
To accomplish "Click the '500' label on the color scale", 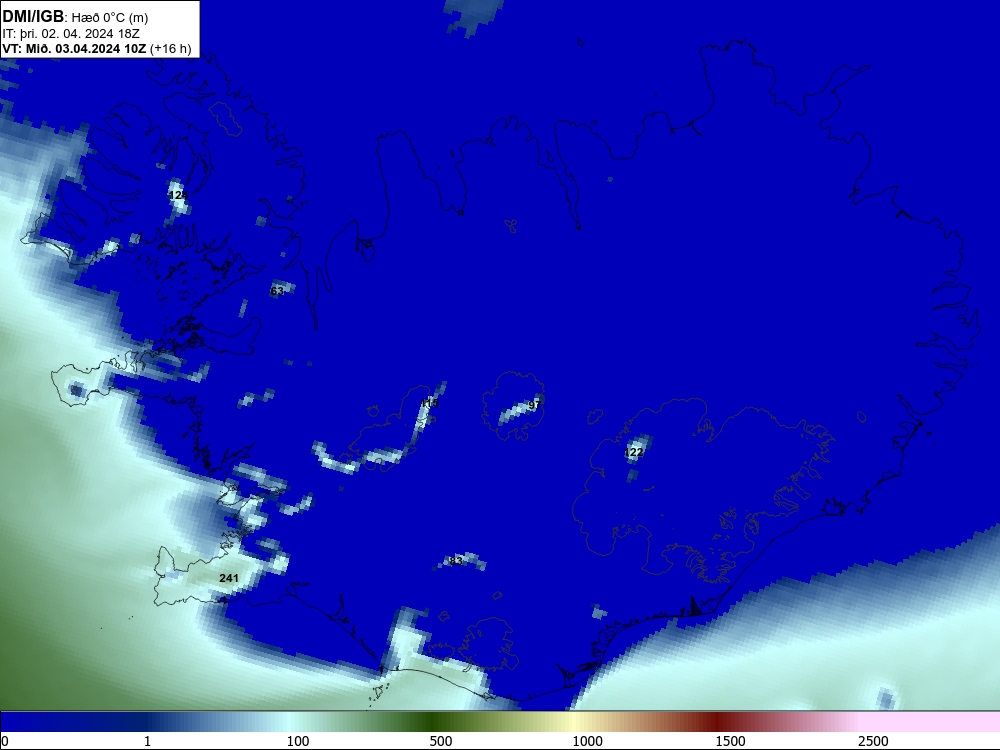I will click(441, 741).
